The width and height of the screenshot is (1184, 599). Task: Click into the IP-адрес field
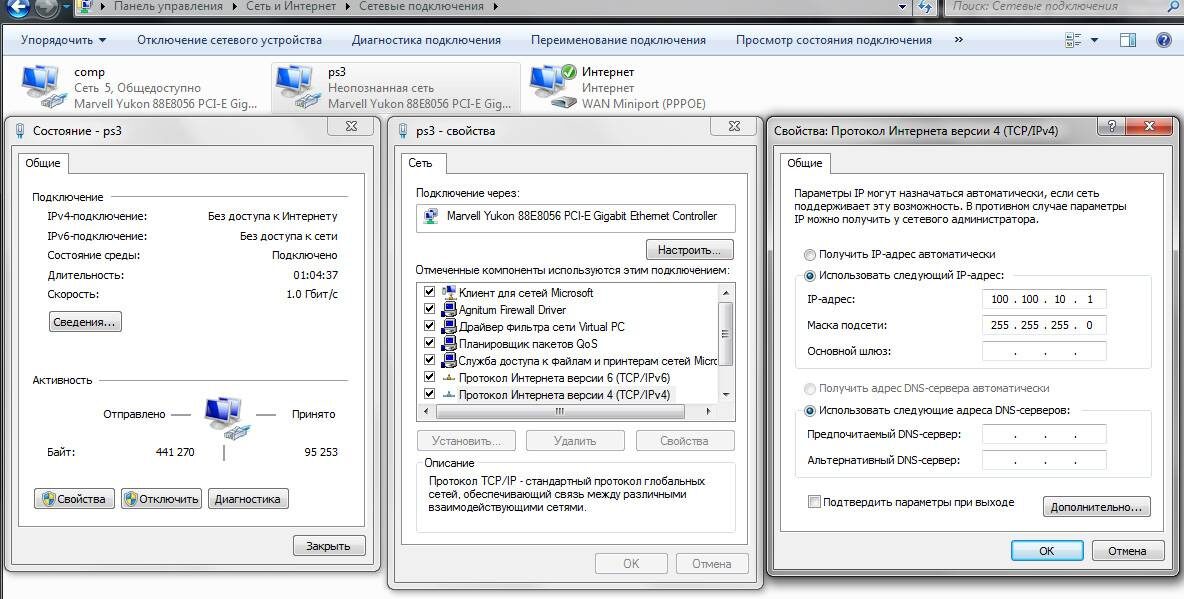pos(1044,299)
